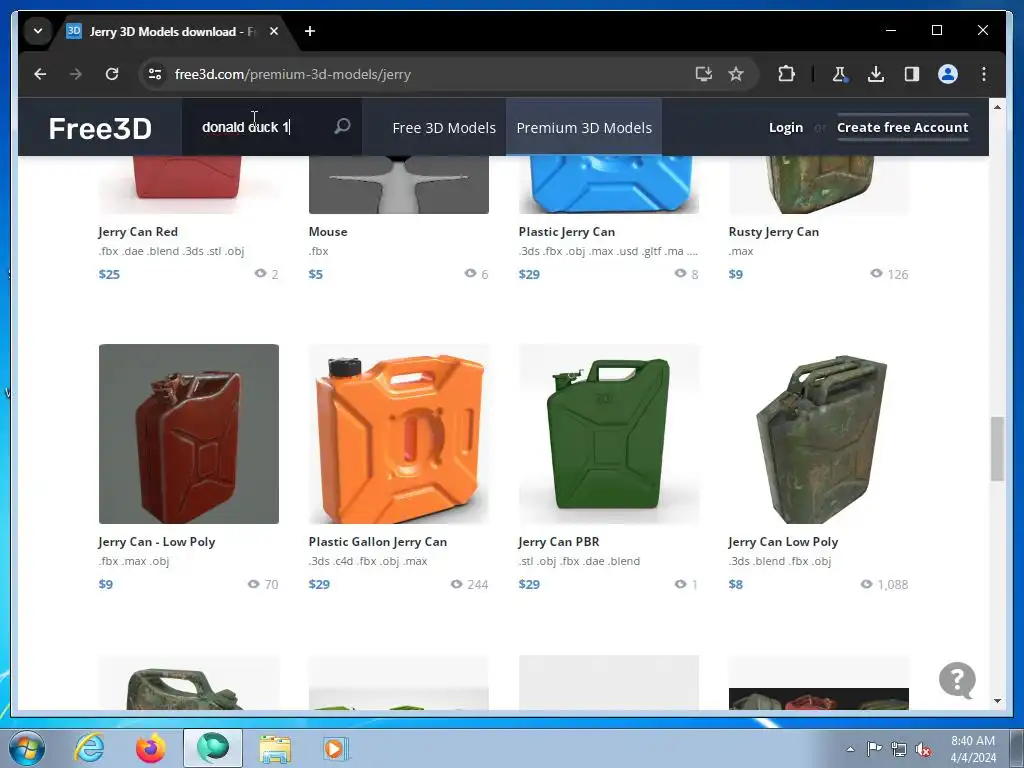Open the Extensions puzzle icon
Screen dimensions: 1024x768
point(786,74)
